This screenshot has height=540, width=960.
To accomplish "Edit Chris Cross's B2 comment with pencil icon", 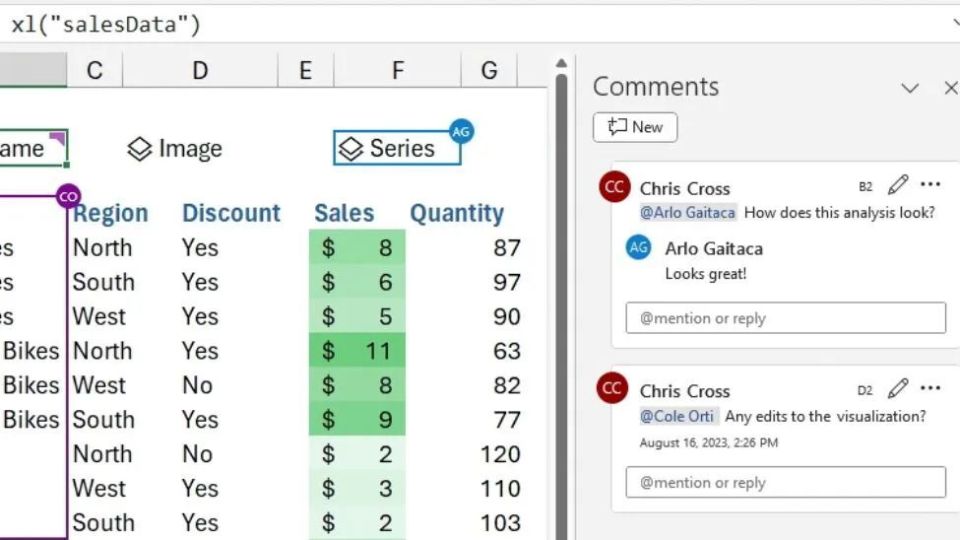I will point(898,184).
